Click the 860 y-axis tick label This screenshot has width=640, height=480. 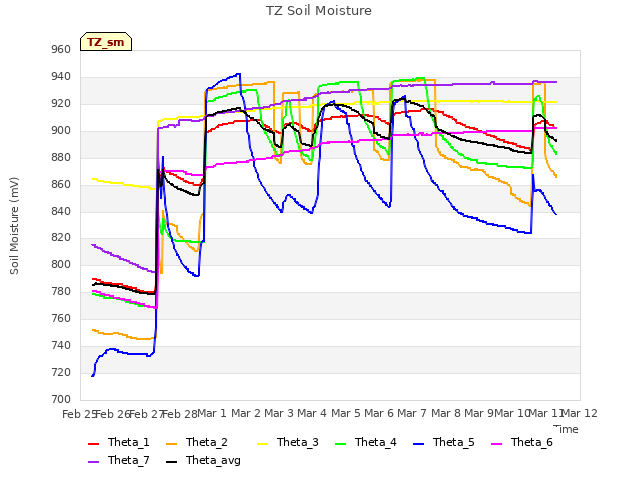click(x=61, y=184)
